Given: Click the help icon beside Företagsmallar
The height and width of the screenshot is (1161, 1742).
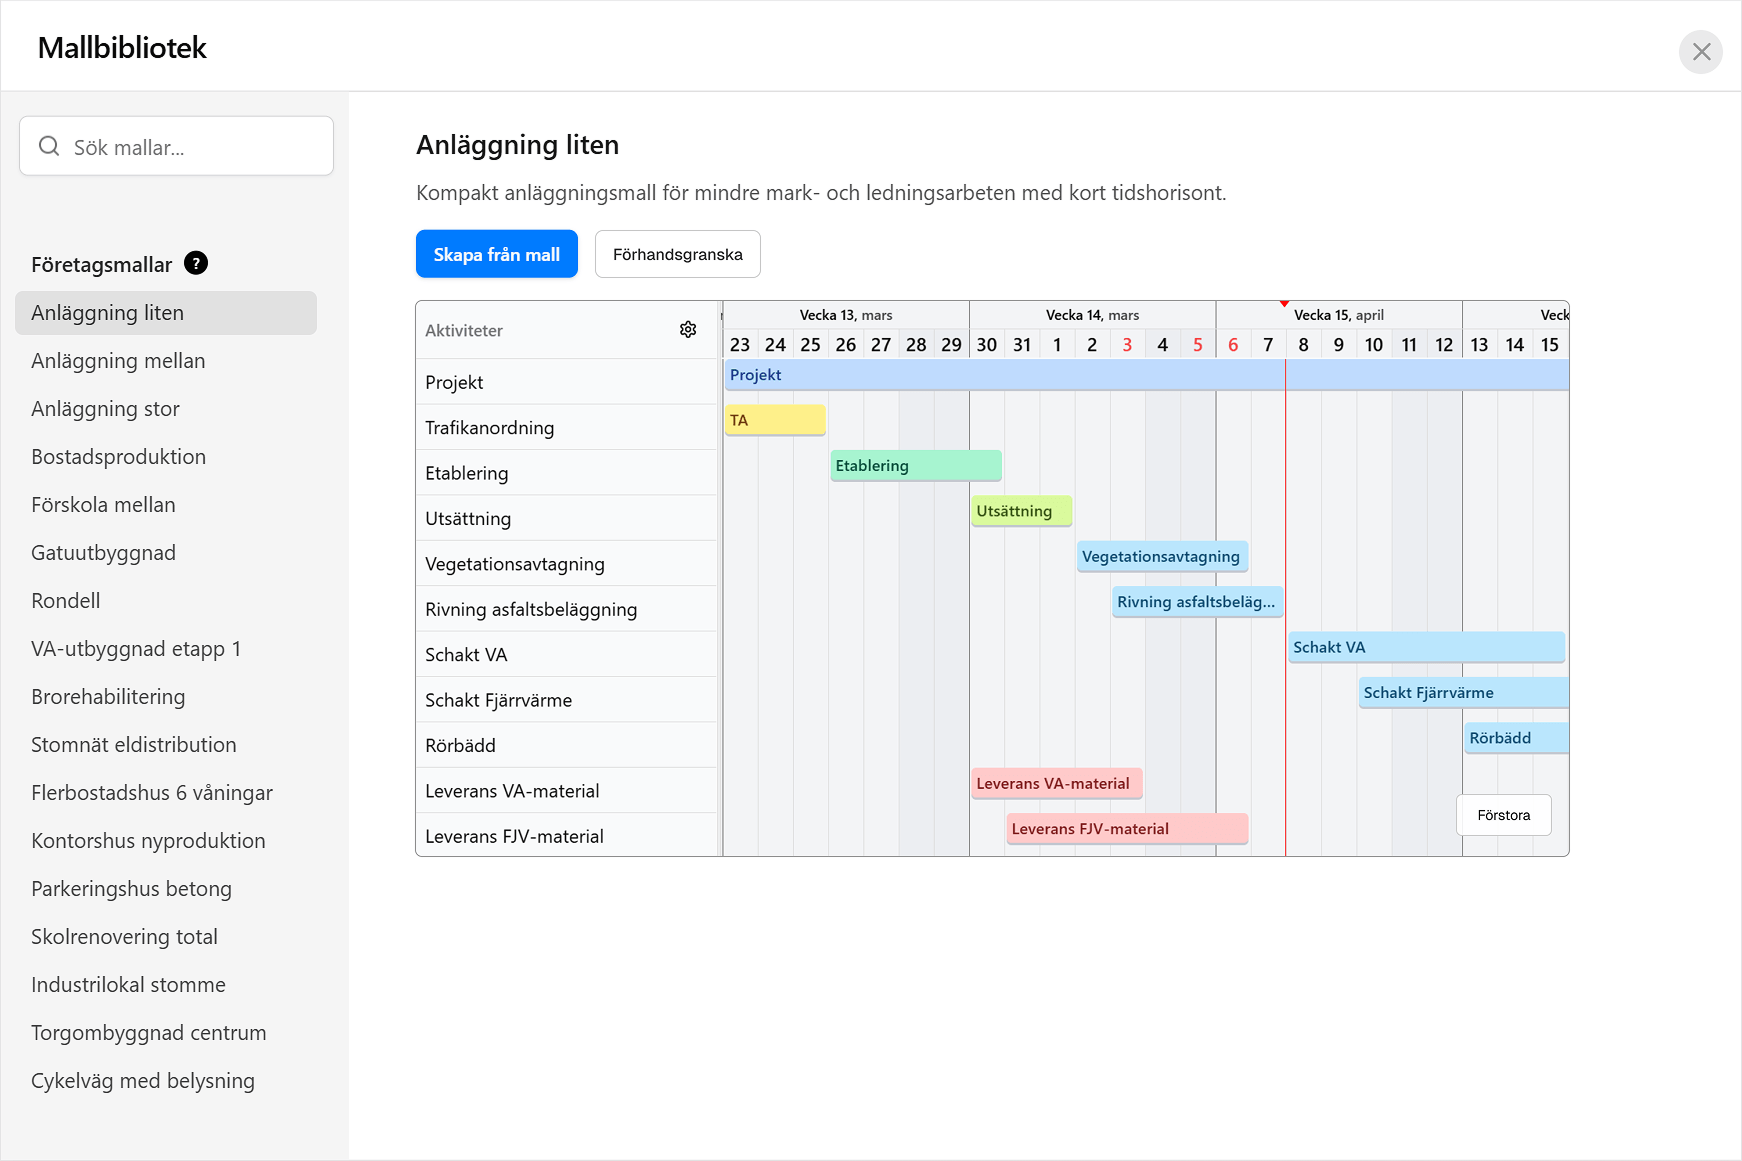Looking at the screenshot, I should coord(196,263).
